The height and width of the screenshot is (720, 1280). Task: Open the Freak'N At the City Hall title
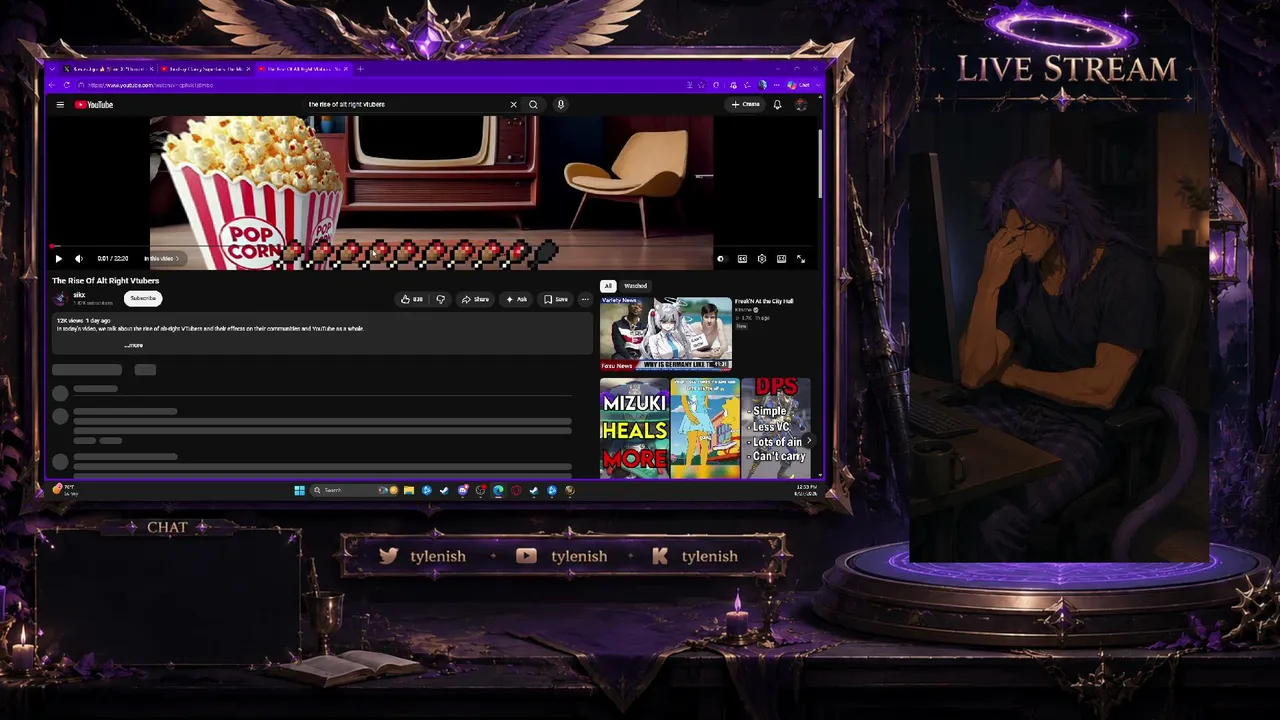(764, 301)
